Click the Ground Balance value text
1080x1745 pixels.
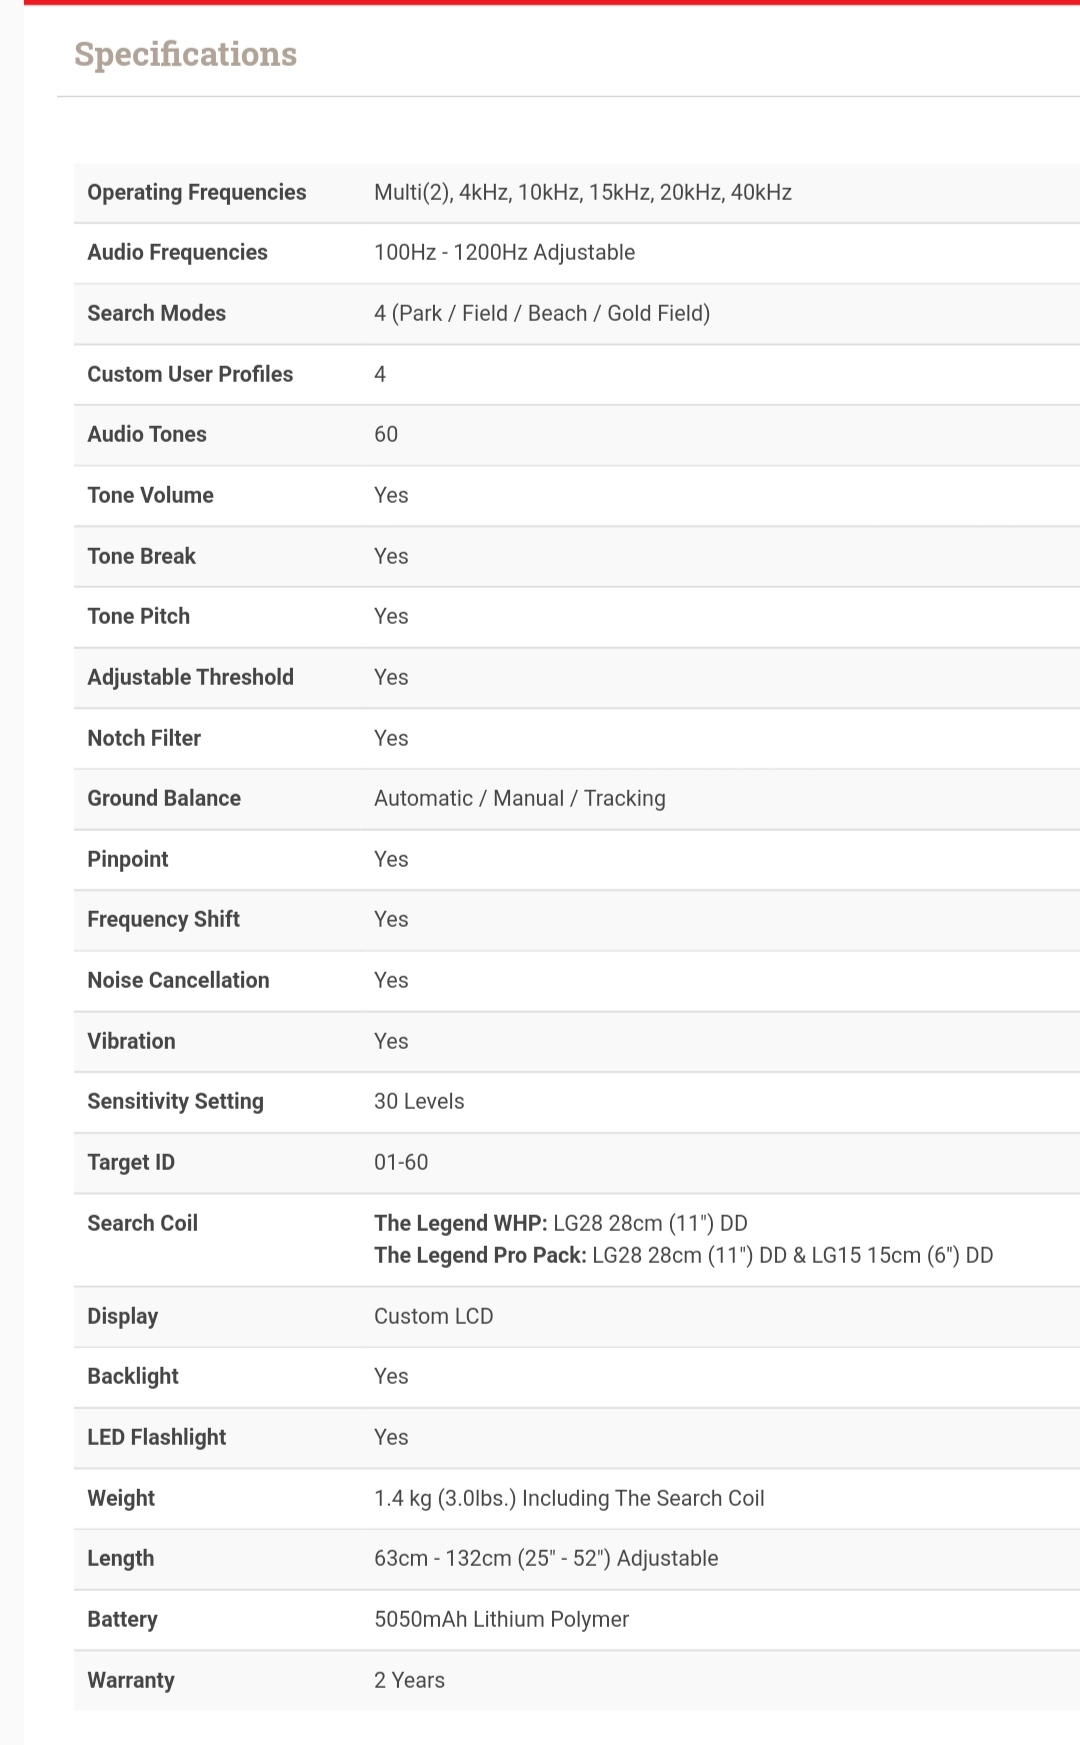tap(519, 798)
